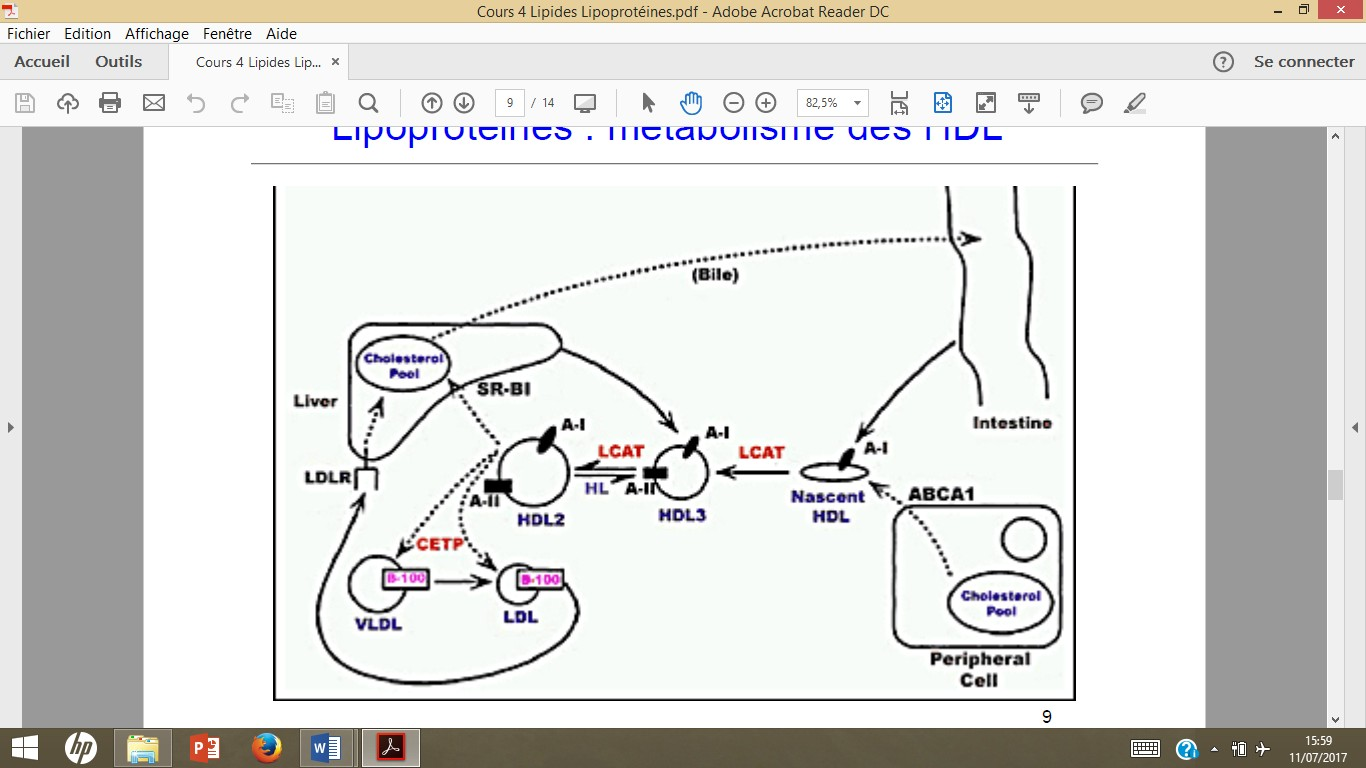
Task: Toggle the hand pan tool
Action: (691, 103)
